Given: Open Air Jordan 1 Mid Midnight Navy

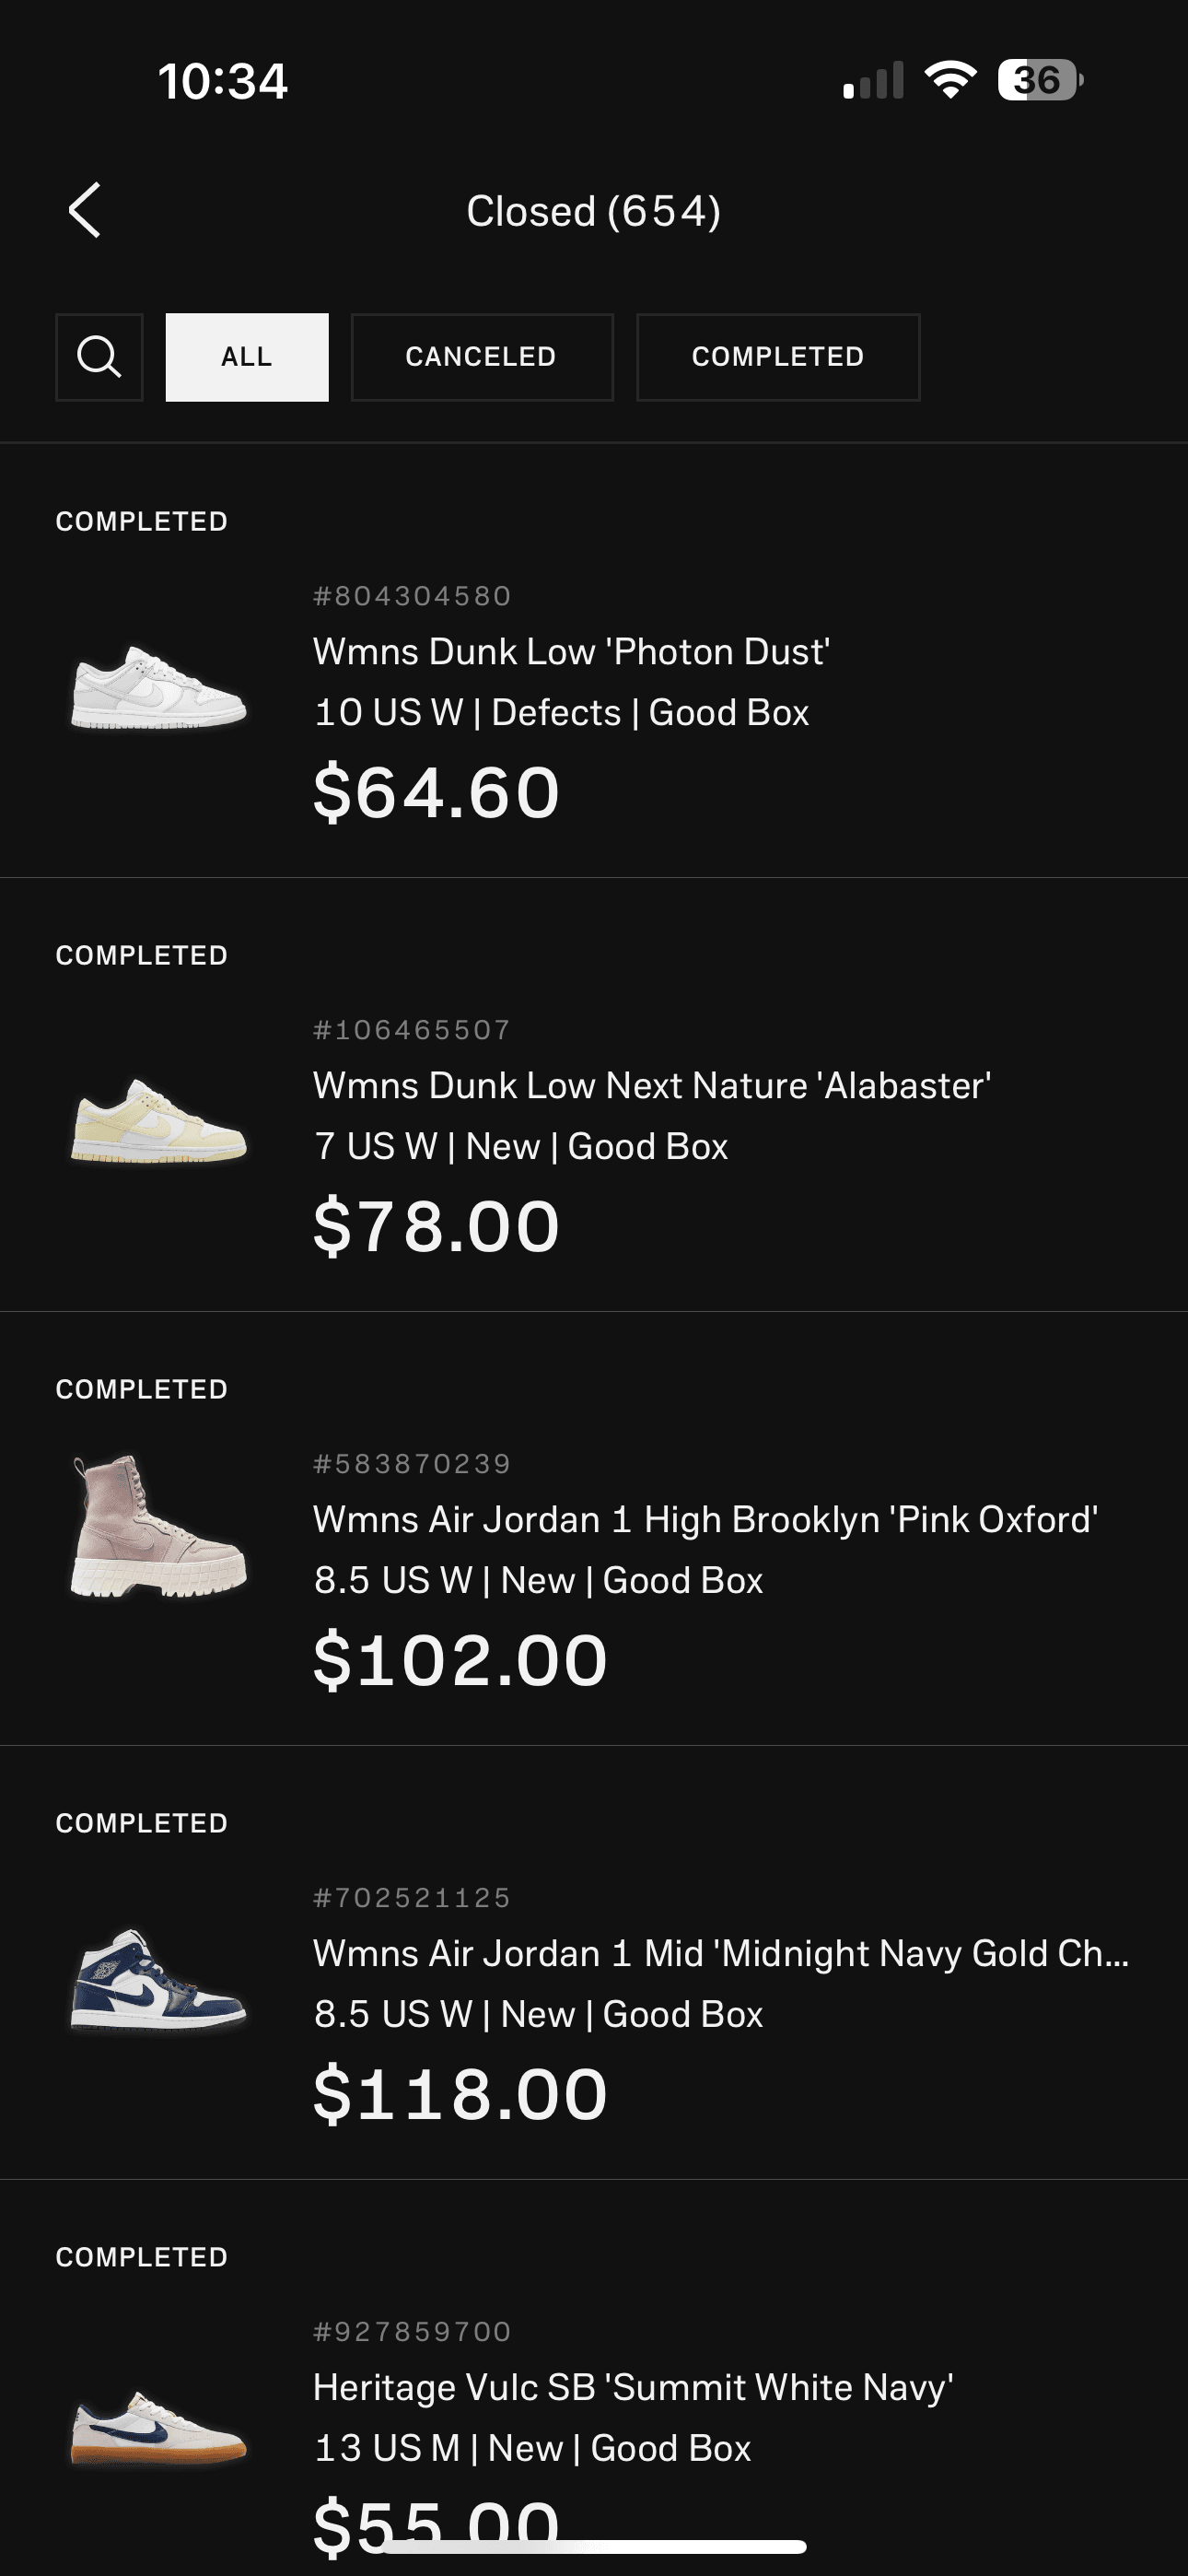Looking at the screenshot, I should pyautogui.click(x=721, y=1954).
